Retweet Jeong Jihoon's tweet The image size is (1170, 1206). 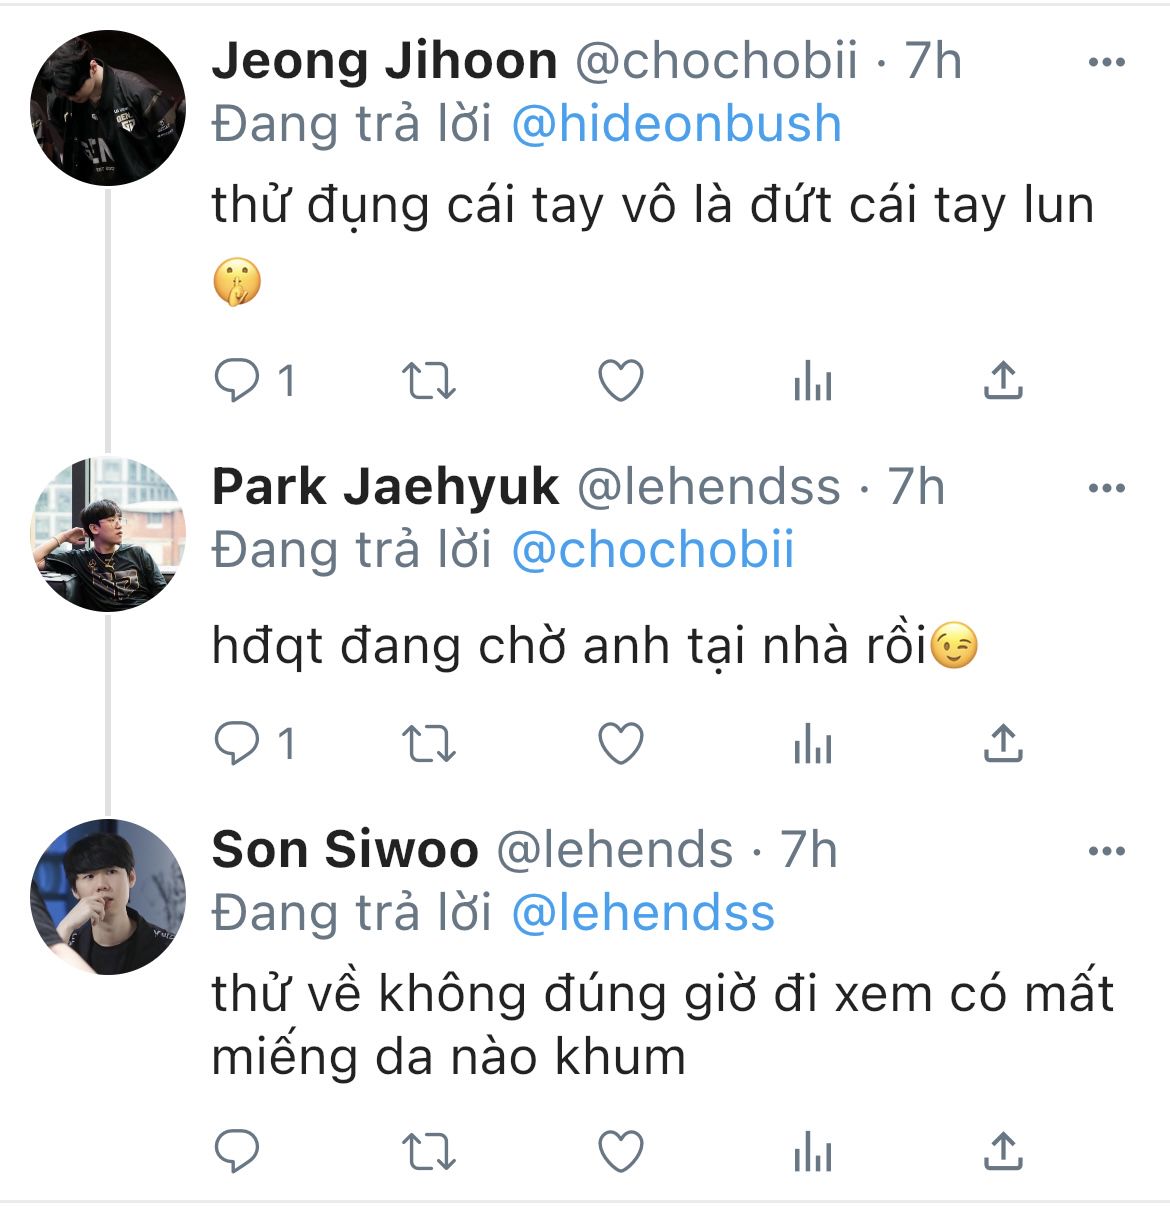click(x=428, y=381)
